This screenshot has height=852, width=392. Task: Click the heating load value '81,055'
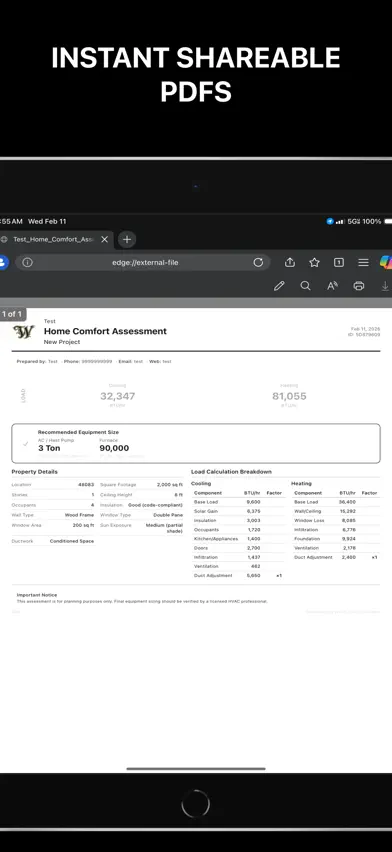(x=289, y=396)
